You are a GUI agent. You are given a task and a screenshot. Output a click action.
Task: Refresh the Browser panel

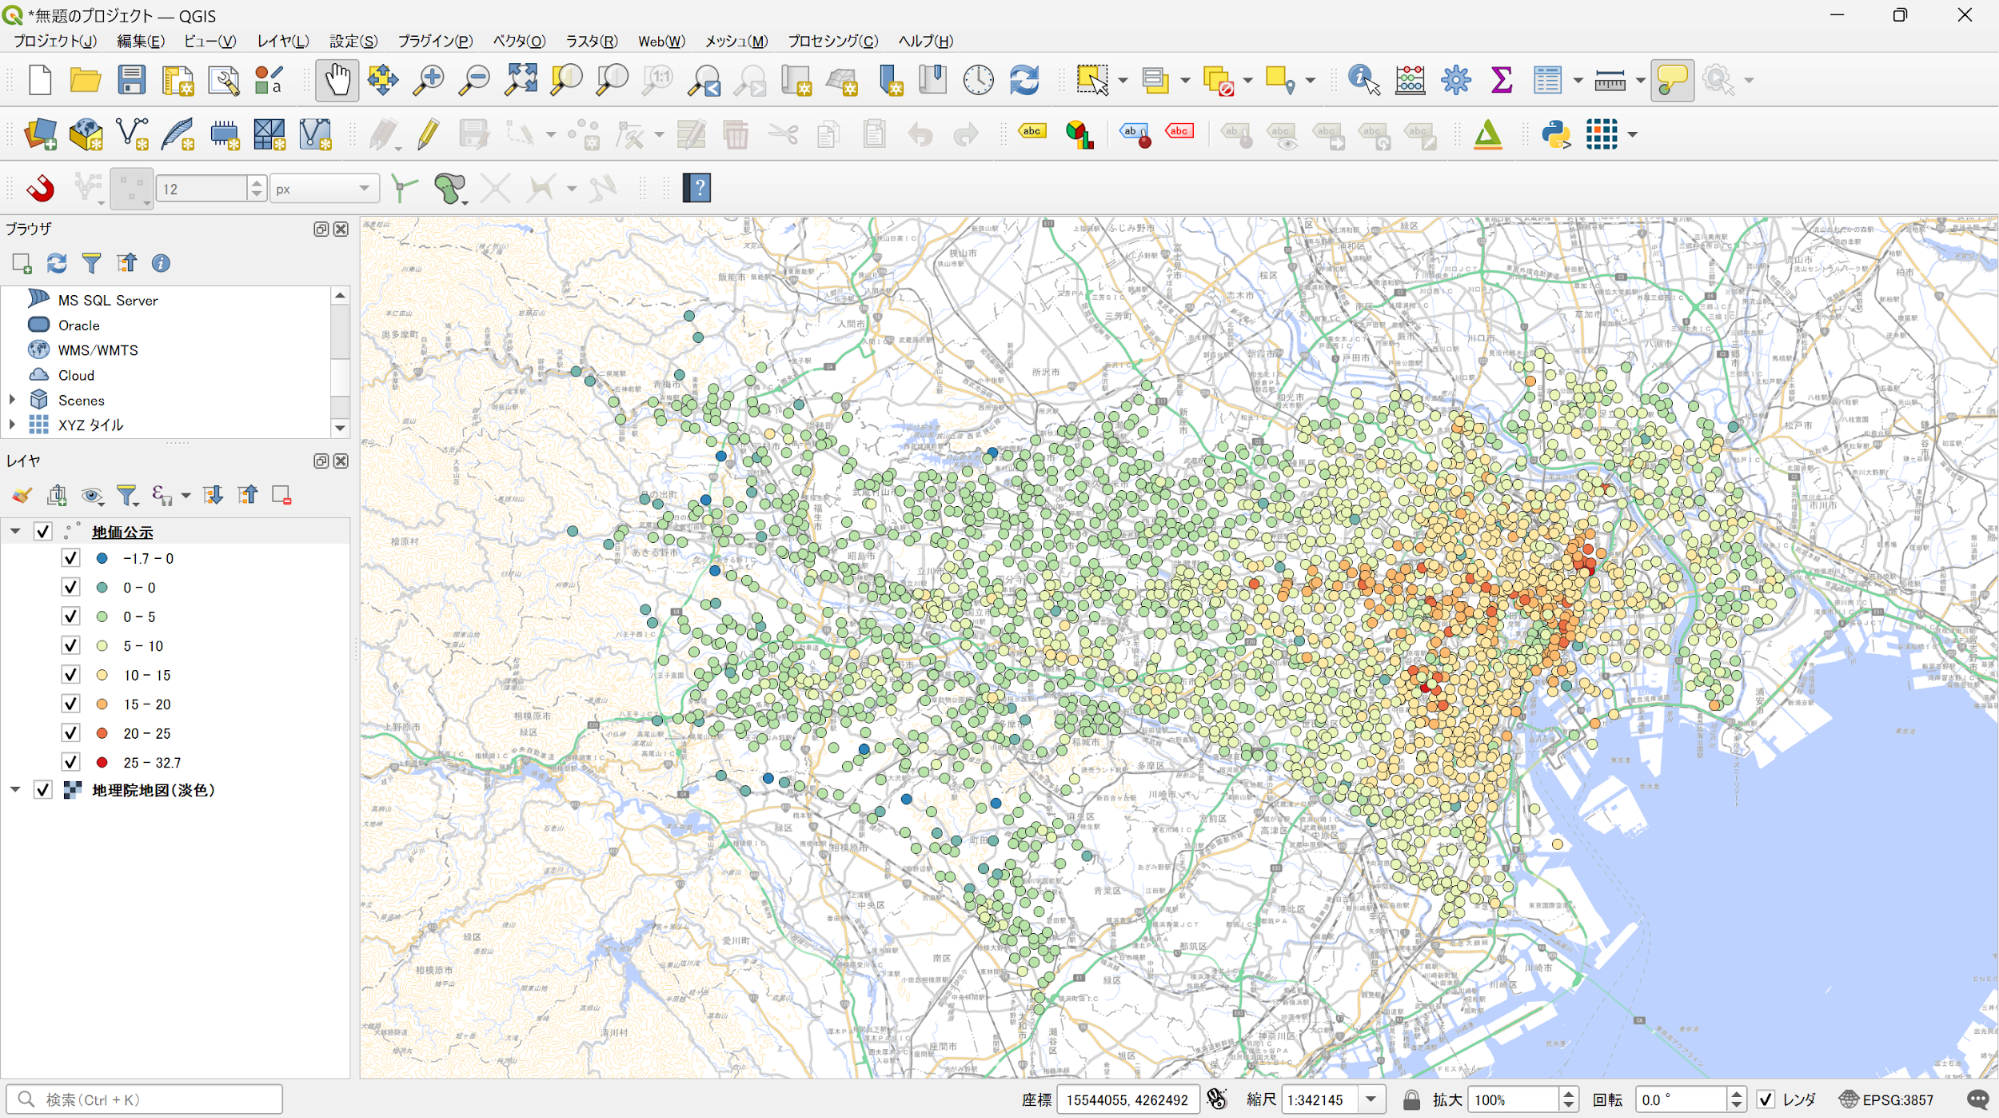pyautogui.click(x=57, y=263)
